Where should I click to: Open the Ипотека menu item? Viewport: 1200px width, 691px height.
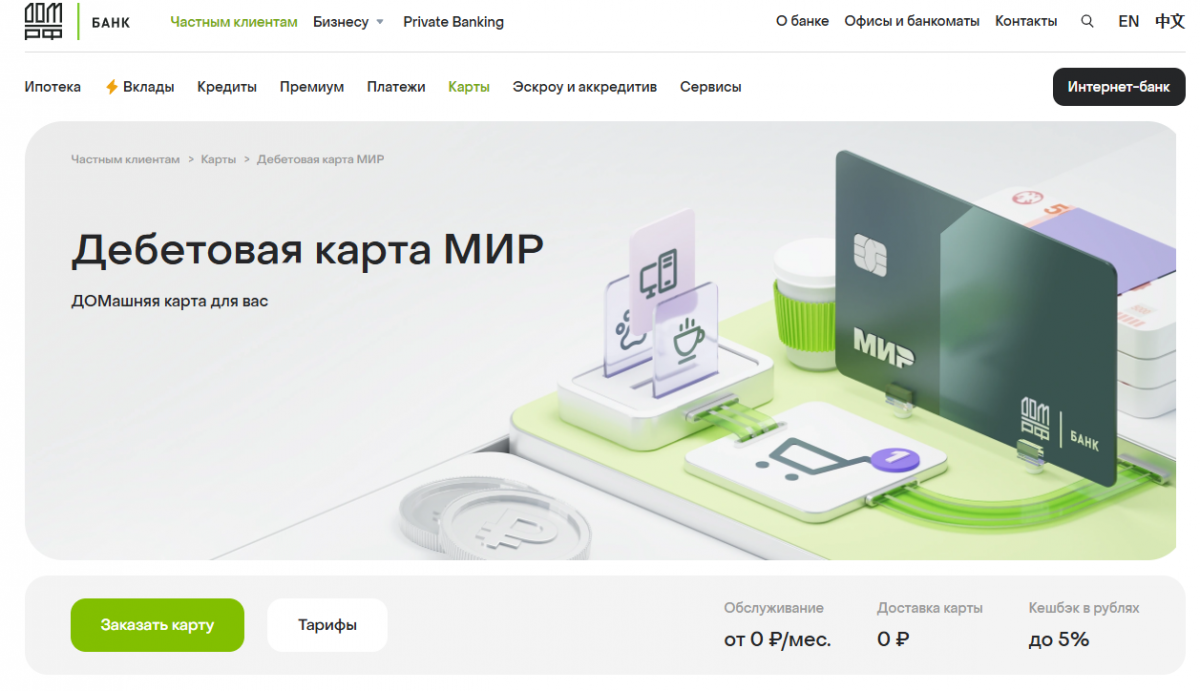53,87
